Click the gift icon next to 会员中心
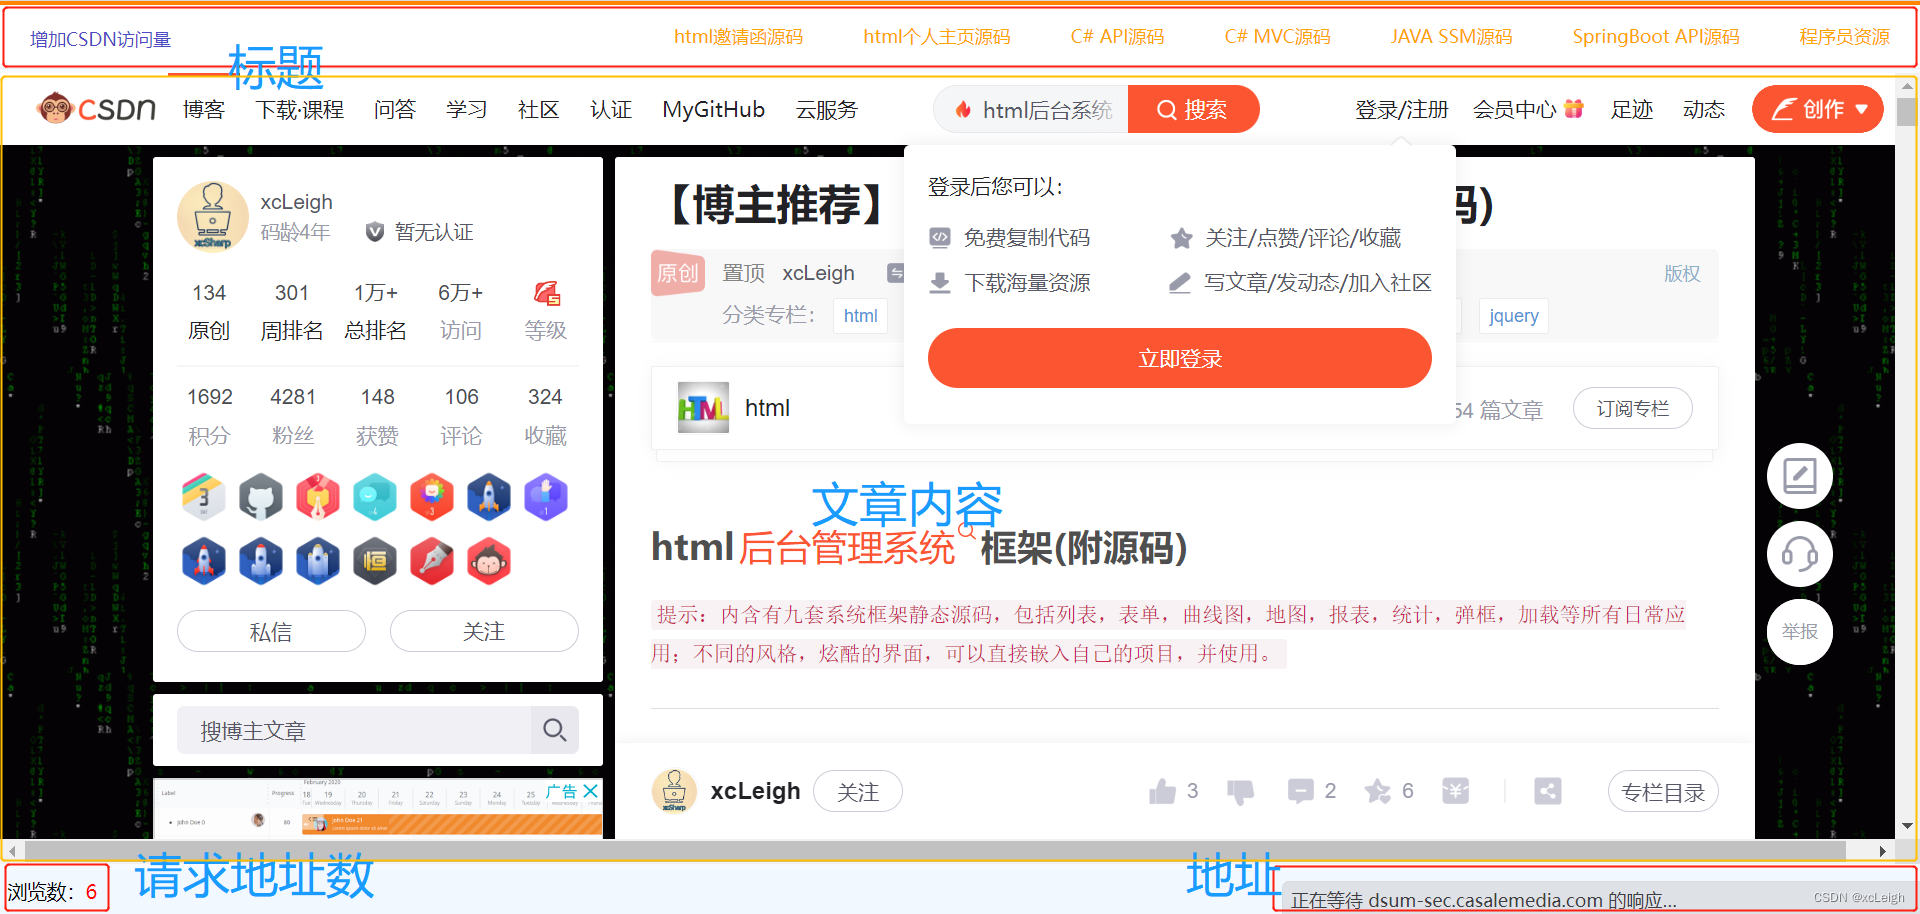The width and height of the screenshot is (1920, 914). point(1575,108)
